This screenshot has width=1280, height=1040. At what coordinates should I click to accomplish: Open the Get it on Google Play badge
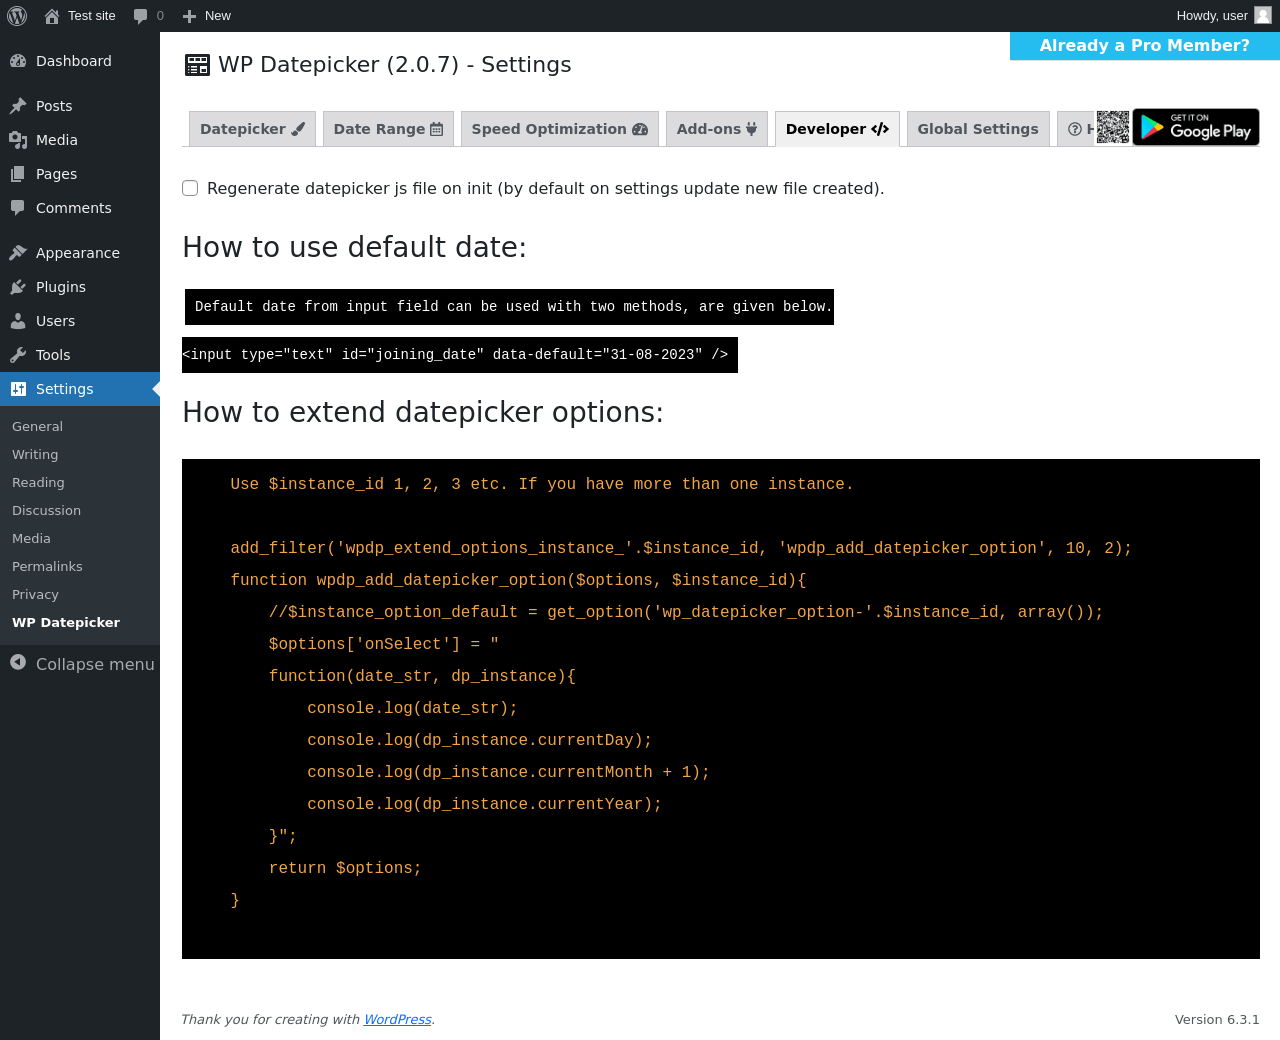pyautogui.click(x=1196, y=127)
